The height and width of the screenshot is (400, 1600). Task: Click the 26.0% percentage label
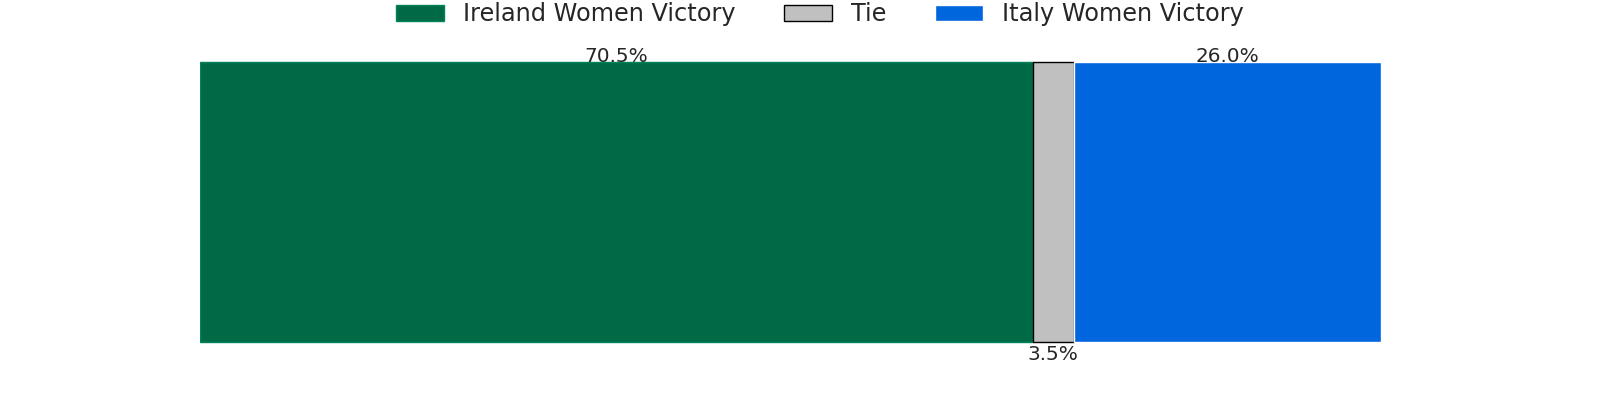(x=1227, y=56)
